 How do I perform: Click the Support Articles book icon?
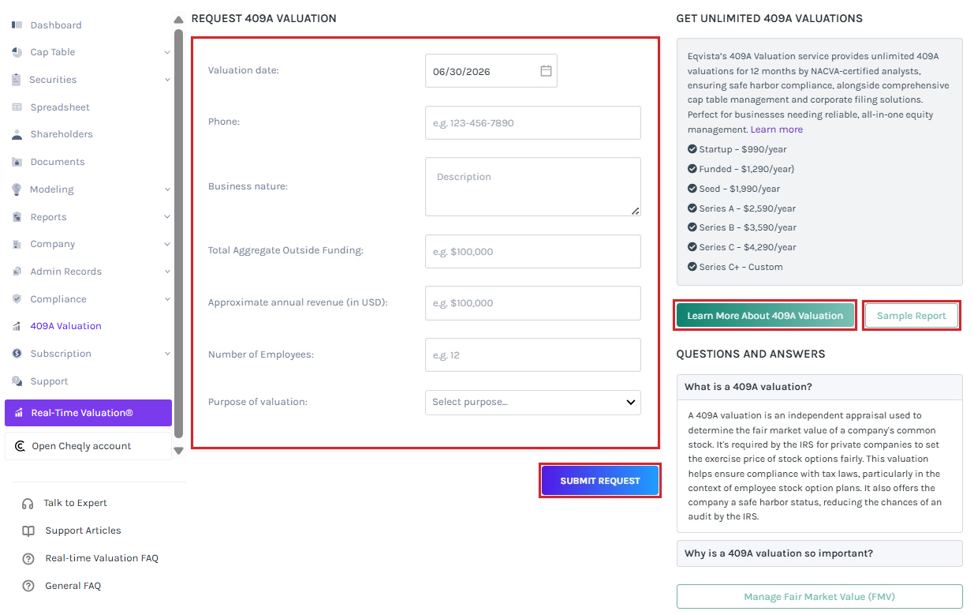click(x=28, y=531)
